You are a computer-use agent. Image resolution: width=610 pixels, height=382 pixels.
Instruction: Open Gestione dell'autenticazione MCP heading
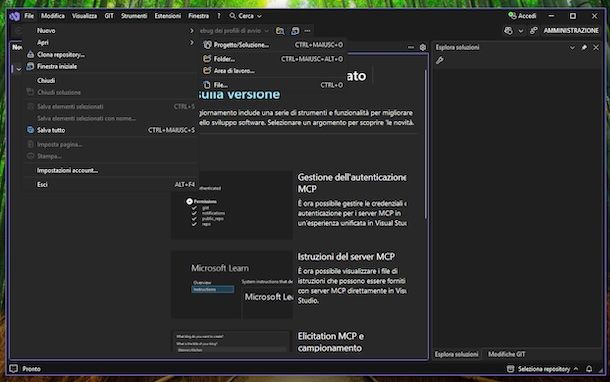[x=352, y=183]
